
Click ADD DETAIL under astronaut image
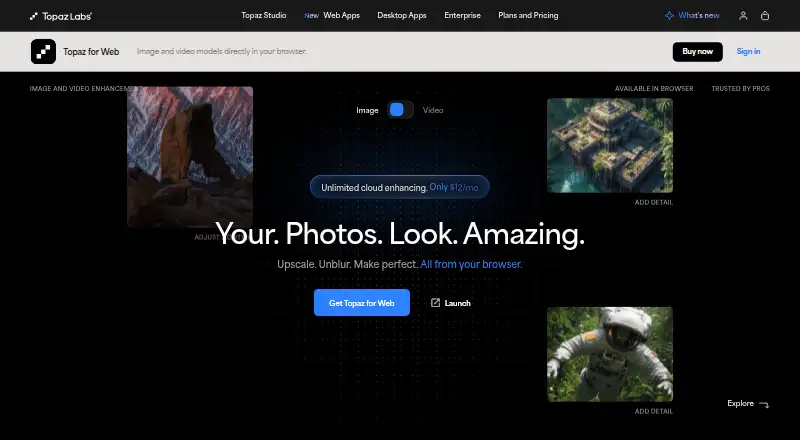[x=654, y=411]
